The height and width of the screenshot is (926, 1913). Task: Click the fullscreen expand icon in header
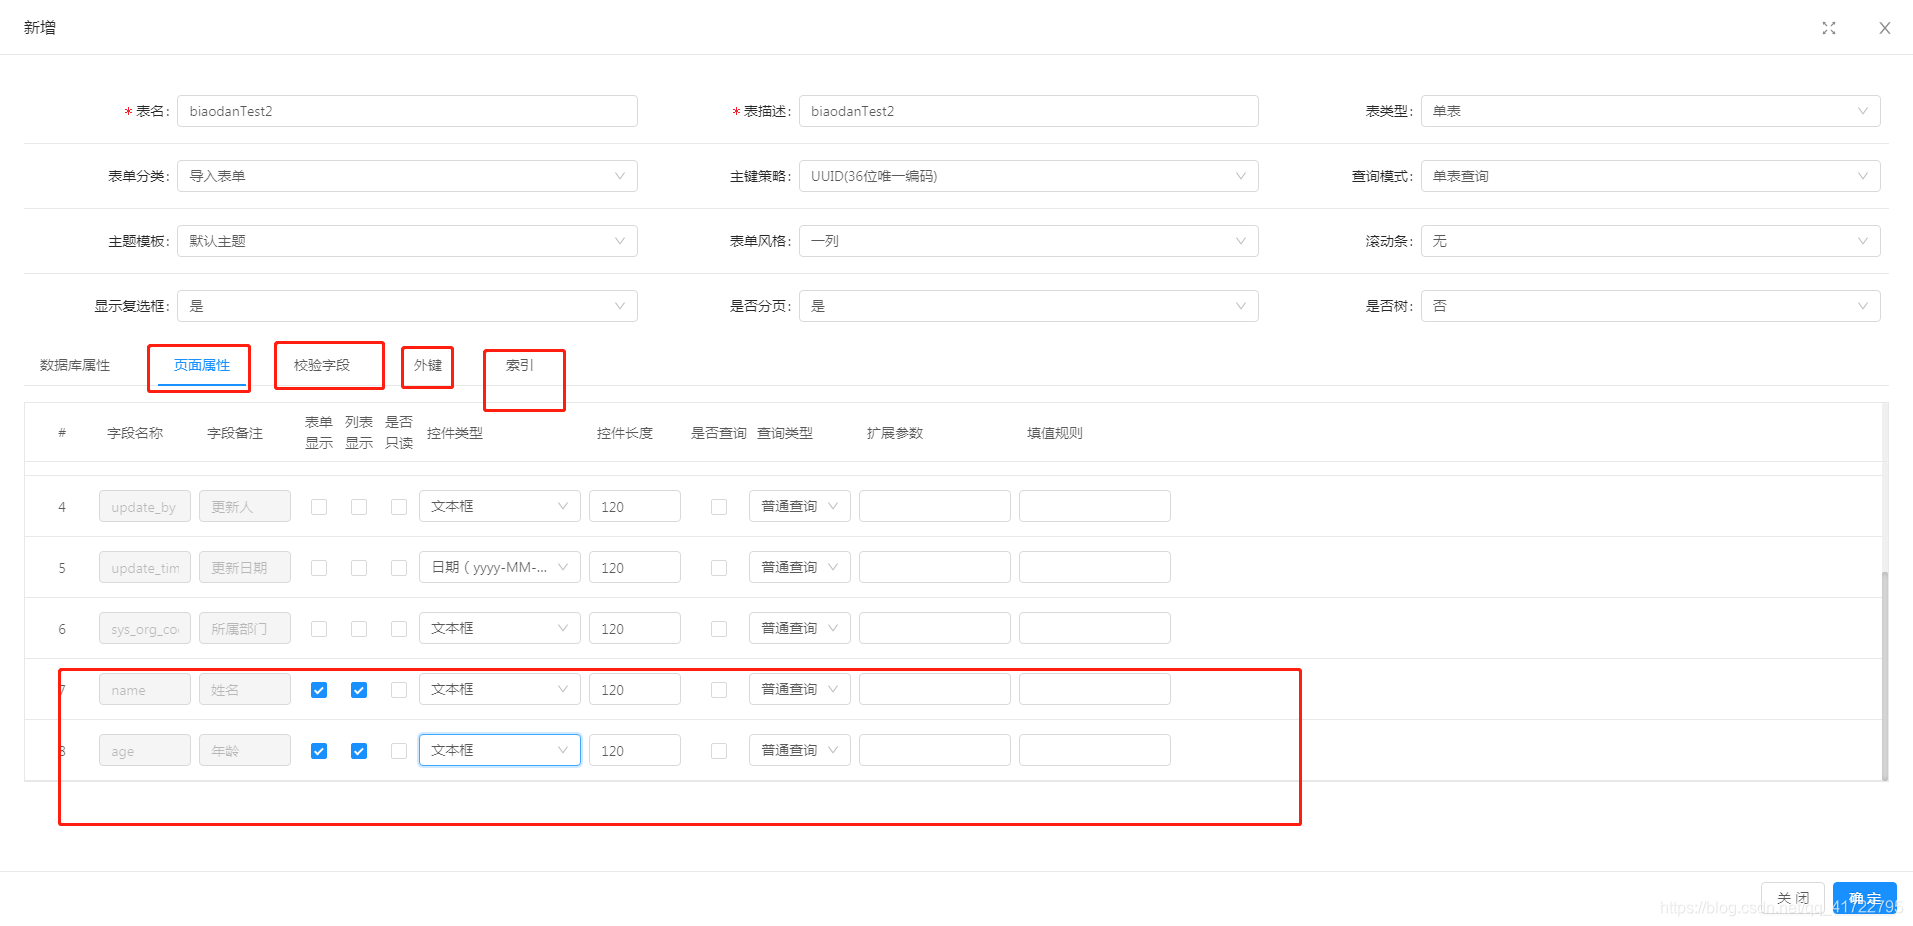1828,28
